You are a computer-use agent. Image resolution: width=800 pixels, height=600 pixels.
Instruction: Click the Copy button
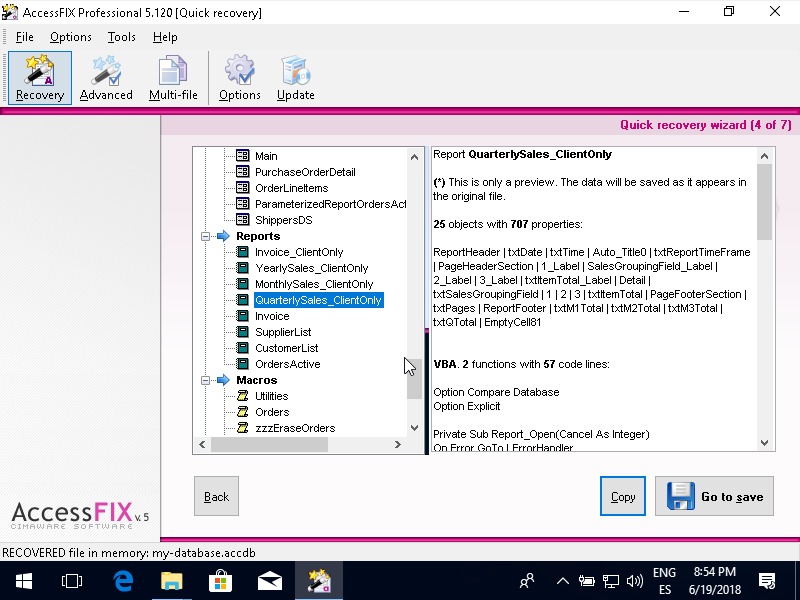coord(622,496)
